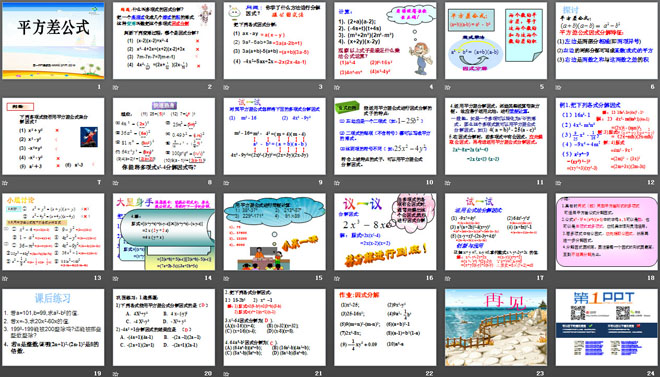Select slide 24 第1PPT thumbnail

pos(607,327)
